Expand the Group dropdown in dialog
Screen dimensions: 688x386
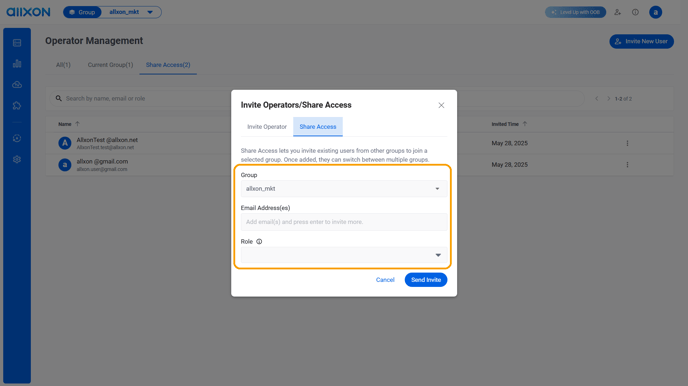click(x=344, y=189)
